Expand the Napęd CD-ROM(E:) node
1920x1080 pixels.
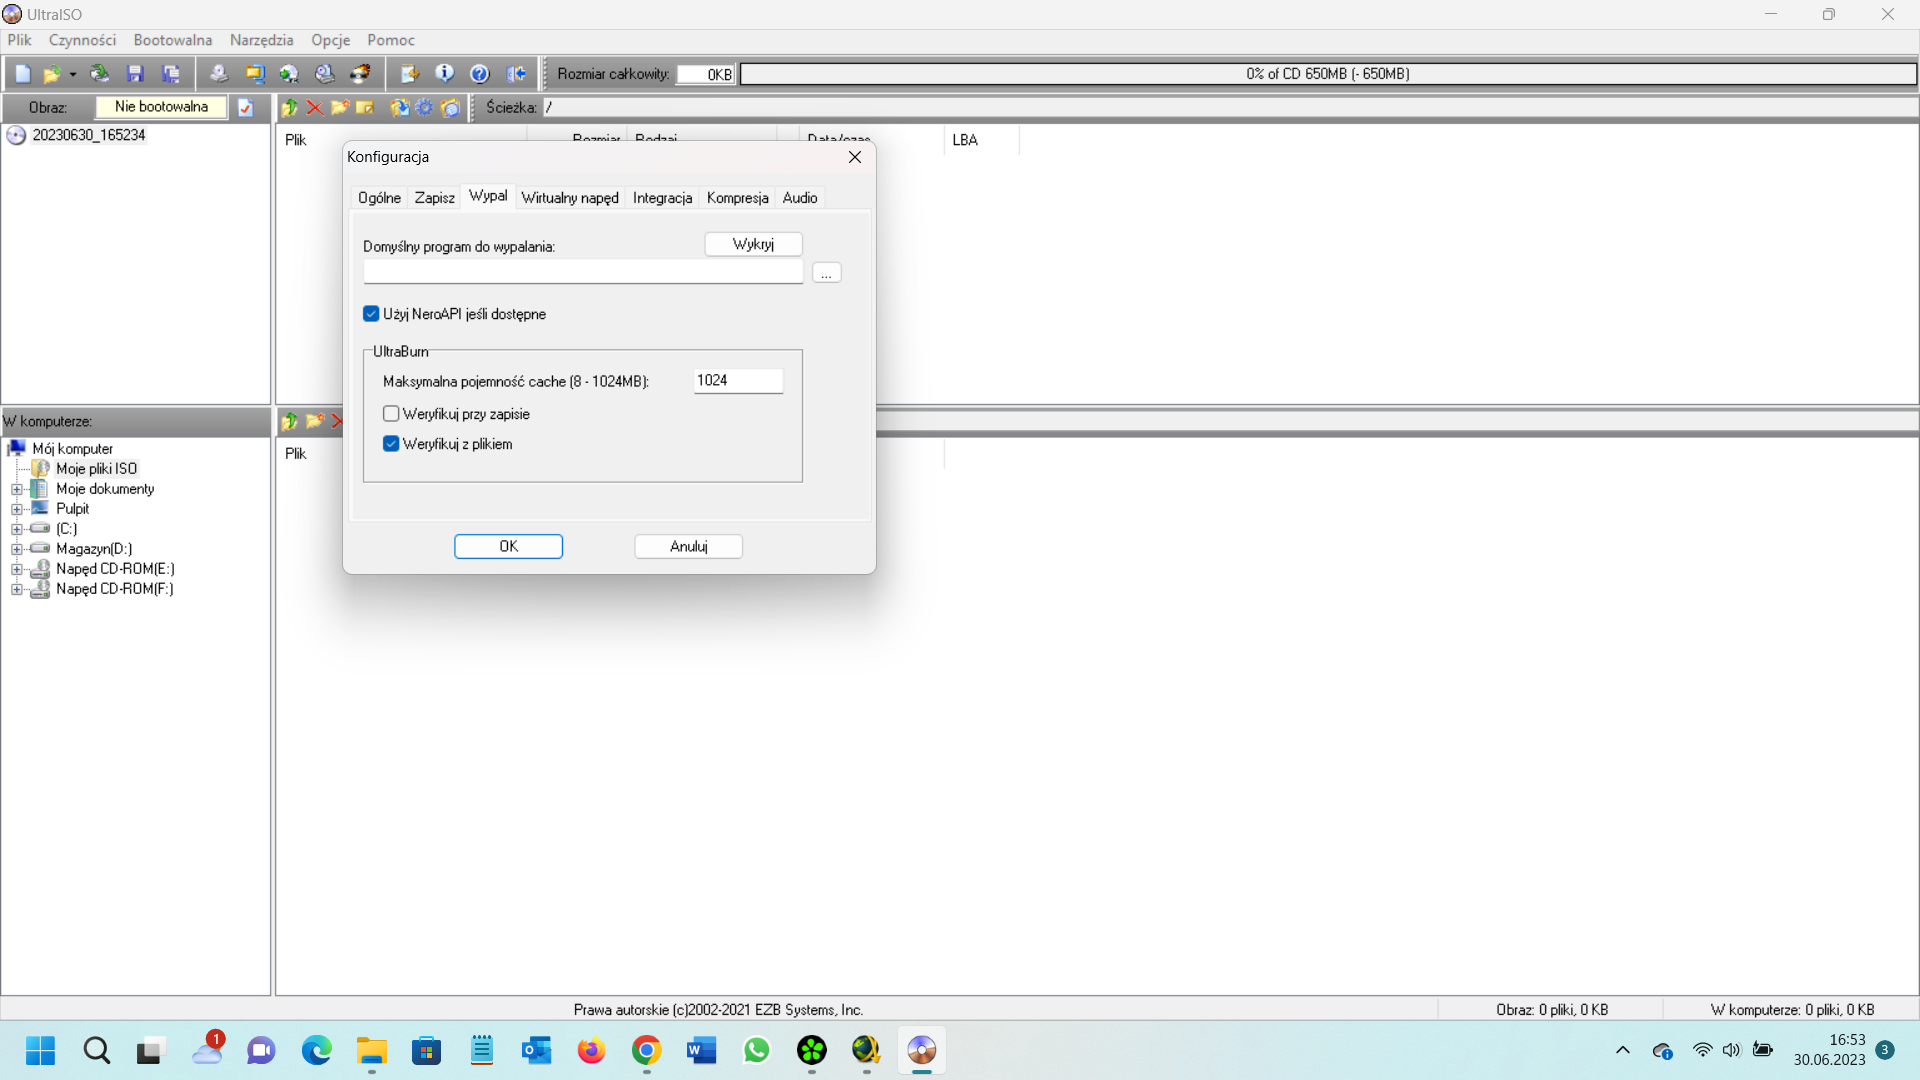pos(16,570)
